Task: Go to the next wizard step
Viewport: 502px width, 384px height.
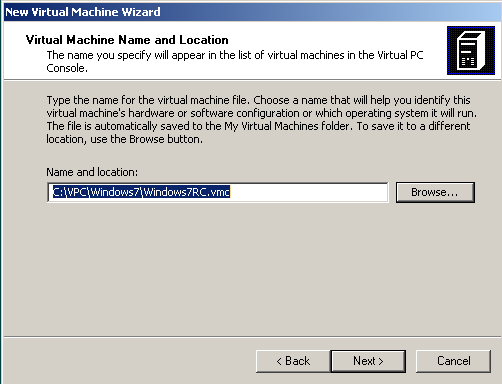Action: click(x=368, y=361)
